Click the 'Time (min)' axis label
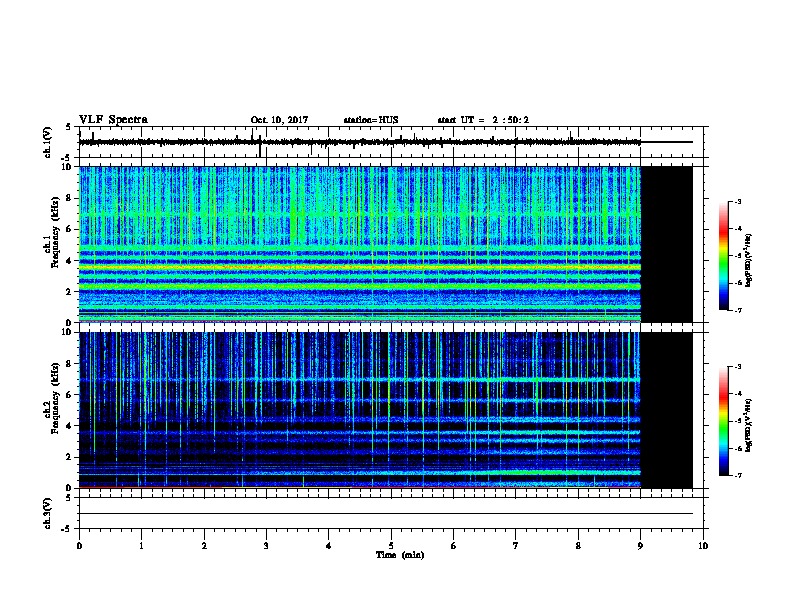The height and width of the screenshot is (612, 792). point(400,555)
